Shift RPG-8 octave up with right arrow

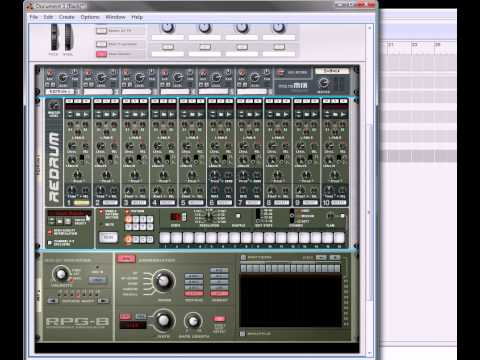pyautogui.click(x=104, y=301)
